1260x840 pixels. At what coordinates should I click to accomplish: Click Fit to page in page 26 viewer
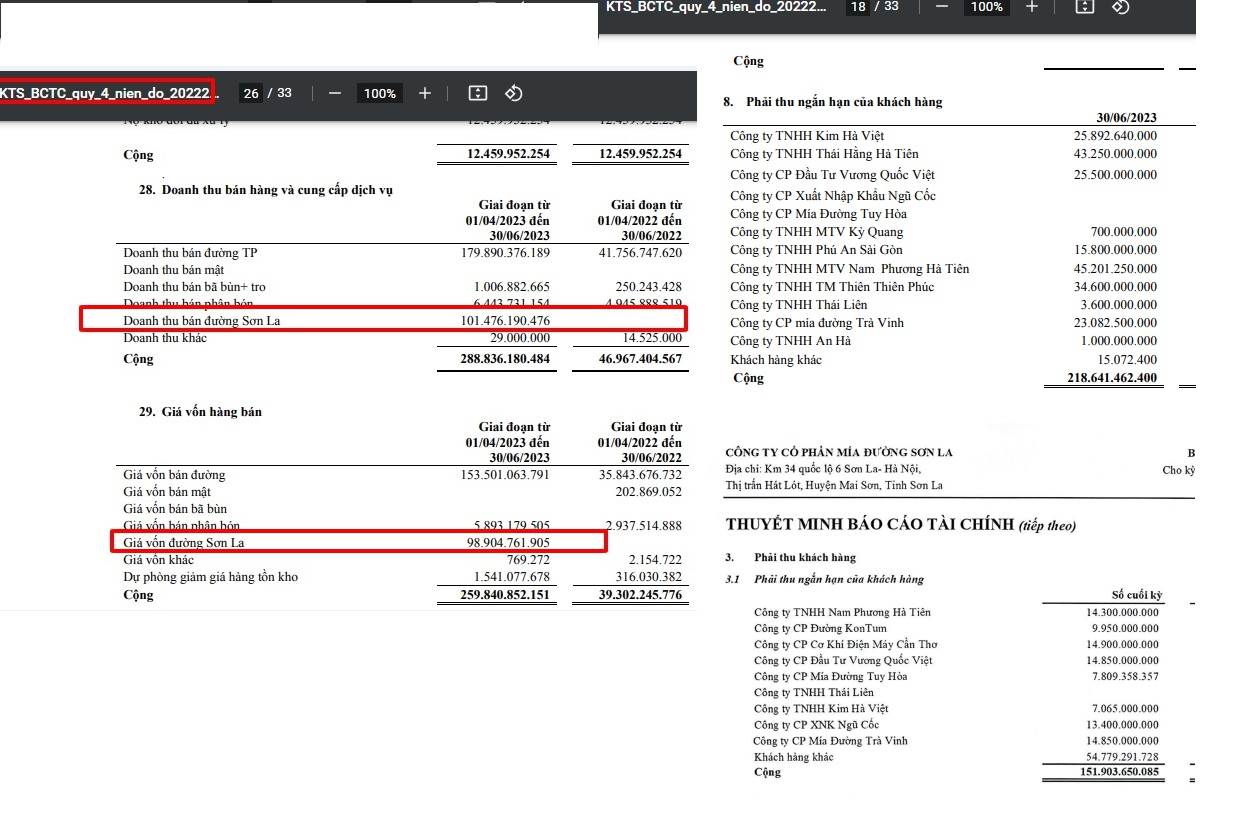click(478, 93)
